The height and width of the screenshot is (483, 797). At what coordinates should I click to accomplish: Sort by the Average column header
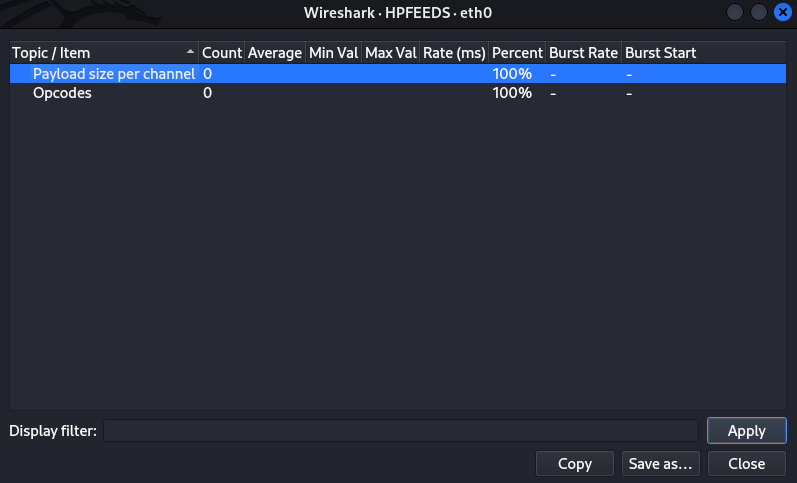click(275, 52)
